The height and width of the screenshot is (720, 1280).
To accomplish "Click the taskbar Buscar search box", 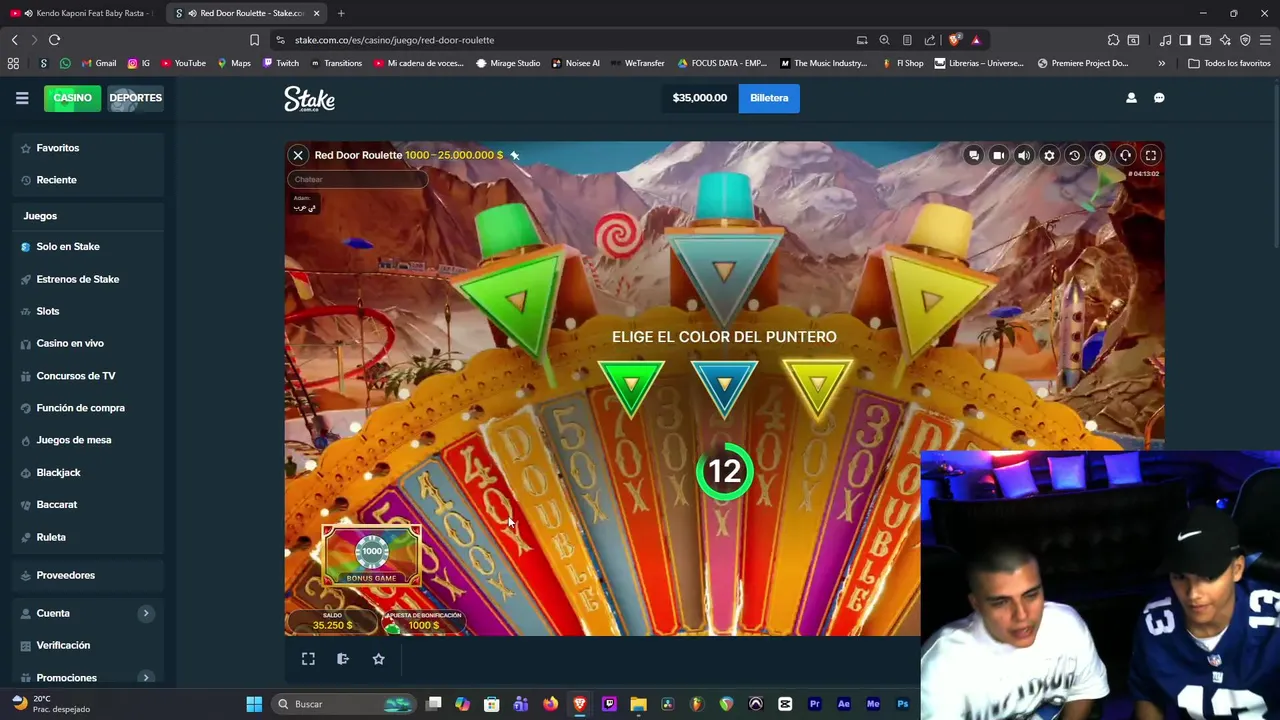I will click(343, 704).
